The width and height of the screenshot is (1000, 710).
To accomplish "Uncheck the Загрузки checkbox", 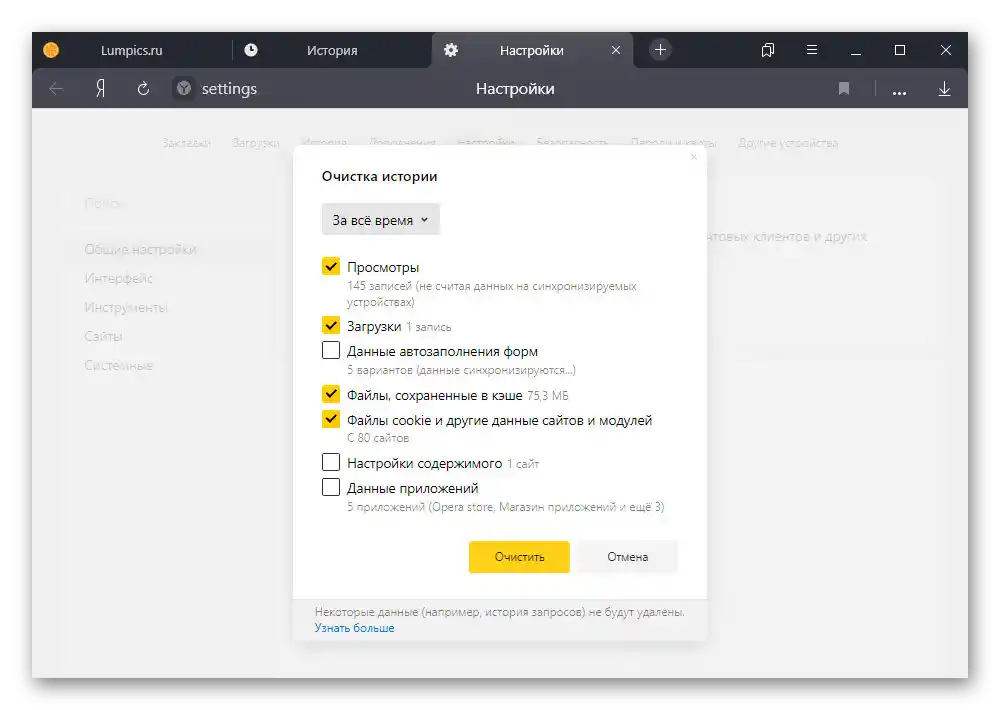I will [x=331, y=325].
